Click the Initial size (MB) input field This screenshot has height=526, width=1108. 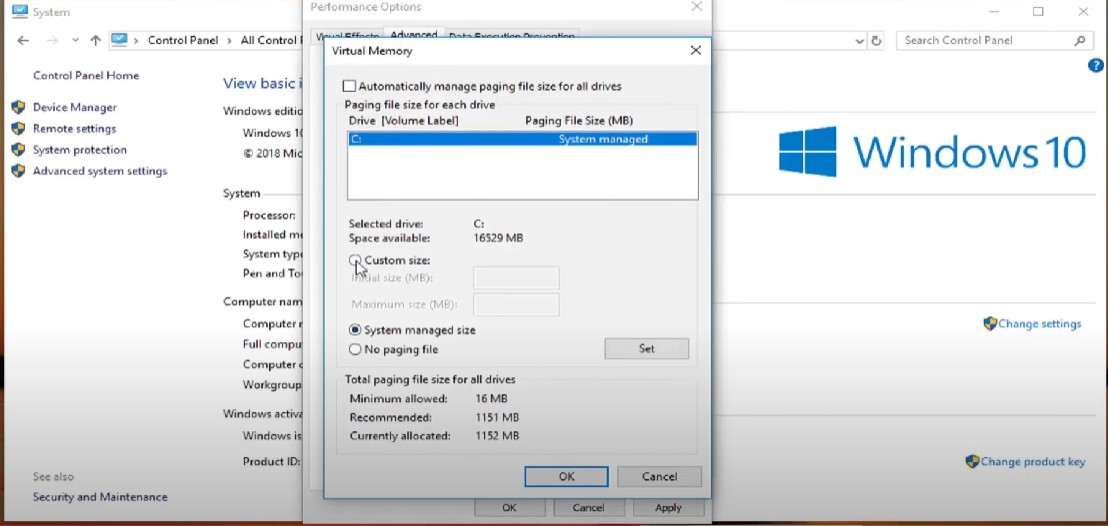pyautogui.click(x=516, y=278)
